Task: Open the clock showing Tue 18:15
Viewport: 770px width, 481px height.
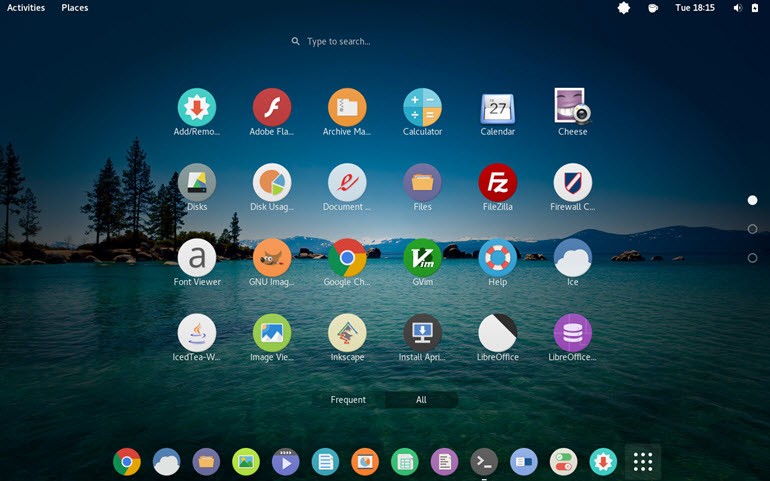Action: pyautogui.click(x=695, y=7)
